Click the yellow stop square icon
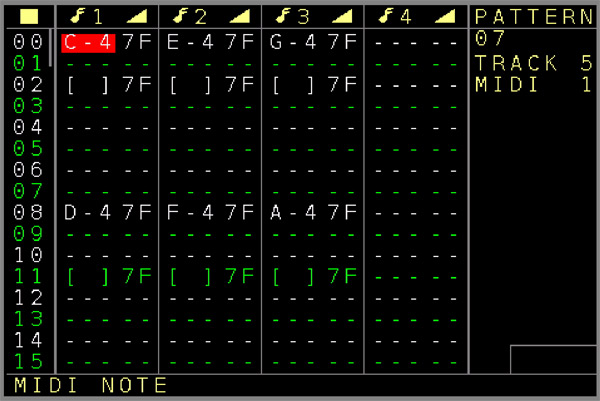The height and width of the screenshot is (401, 600). (29, 16)
